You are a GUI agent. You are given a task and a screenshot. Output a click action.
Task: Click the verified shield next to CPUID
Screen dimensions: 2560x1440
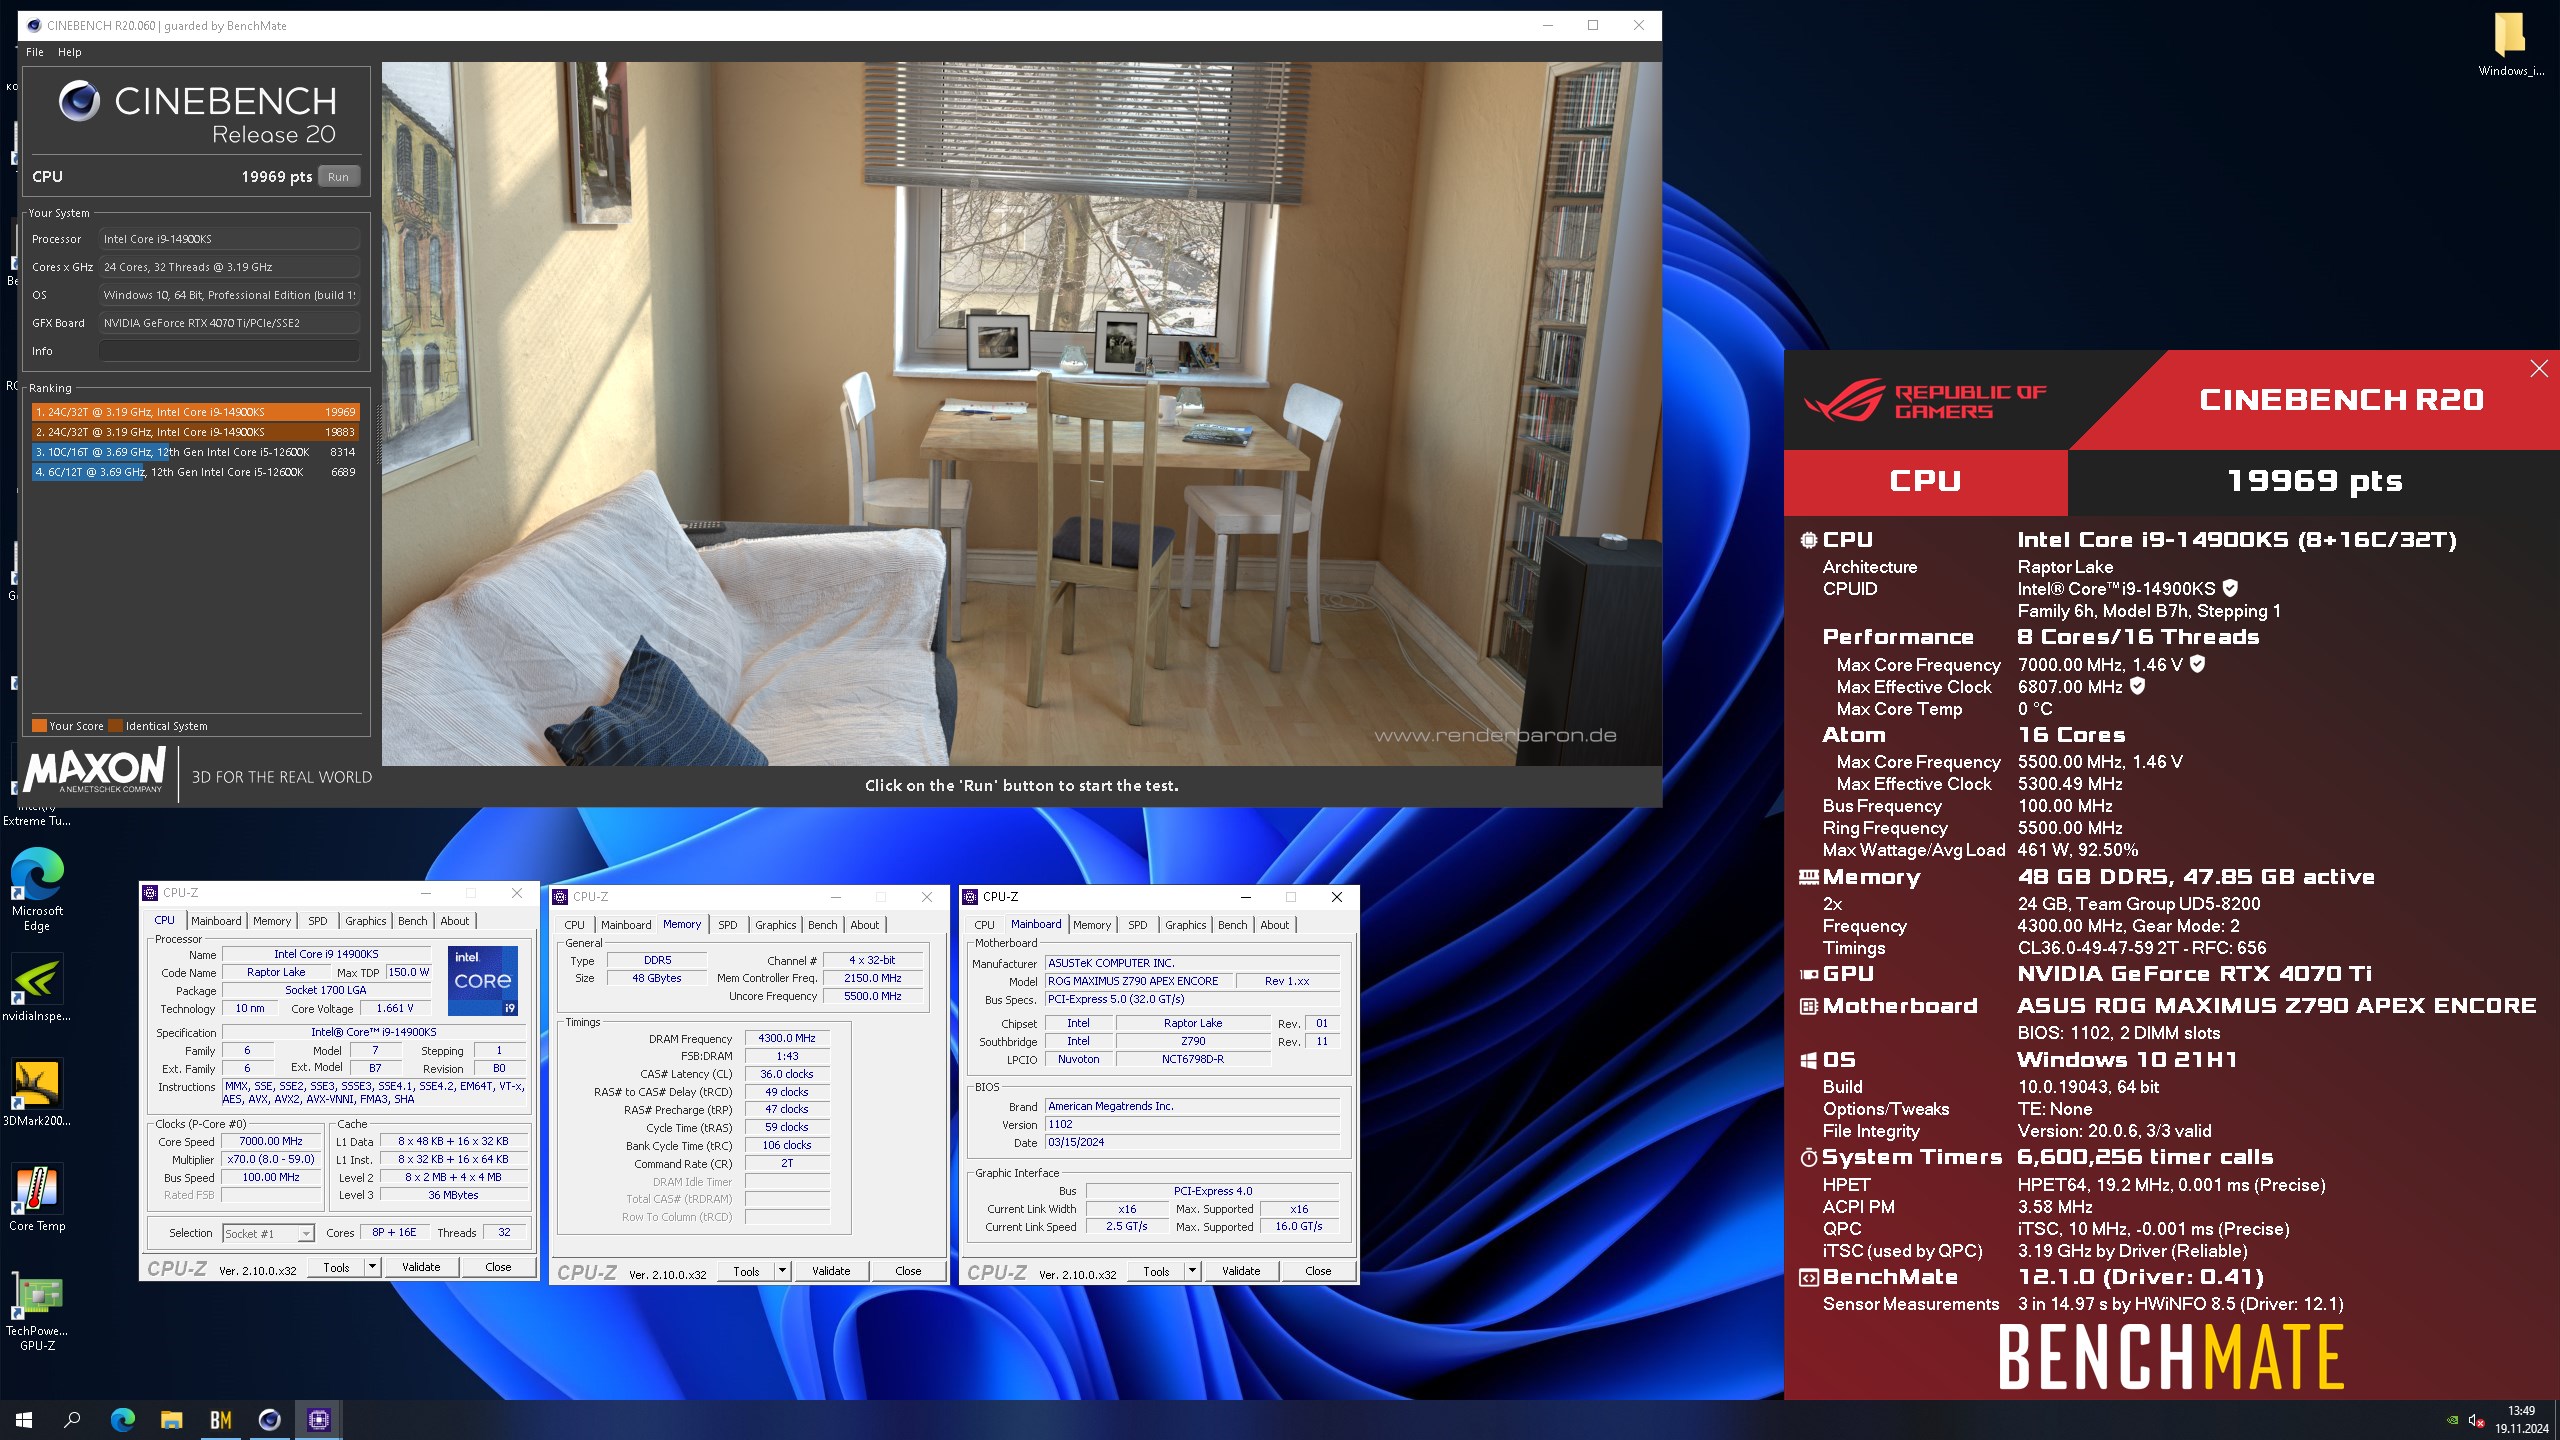click(x=2230, y=588)
